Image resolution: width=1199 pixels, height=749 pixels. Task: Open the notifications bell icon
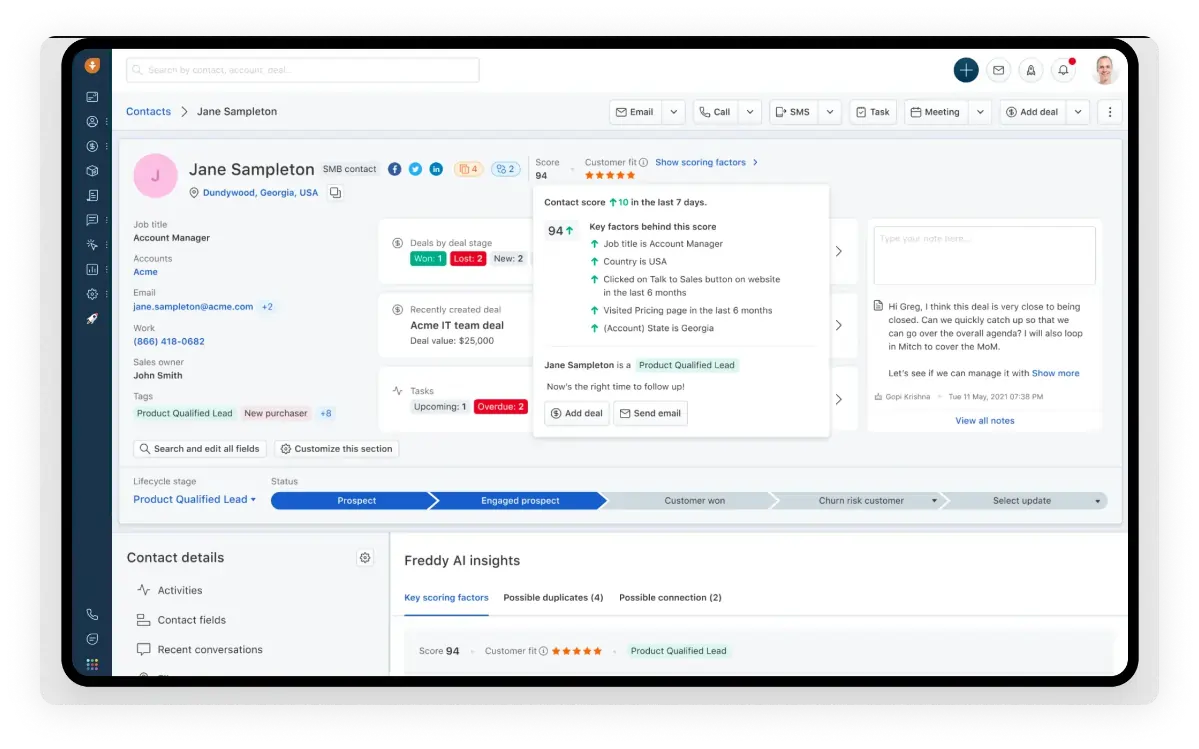[1064, 70]
